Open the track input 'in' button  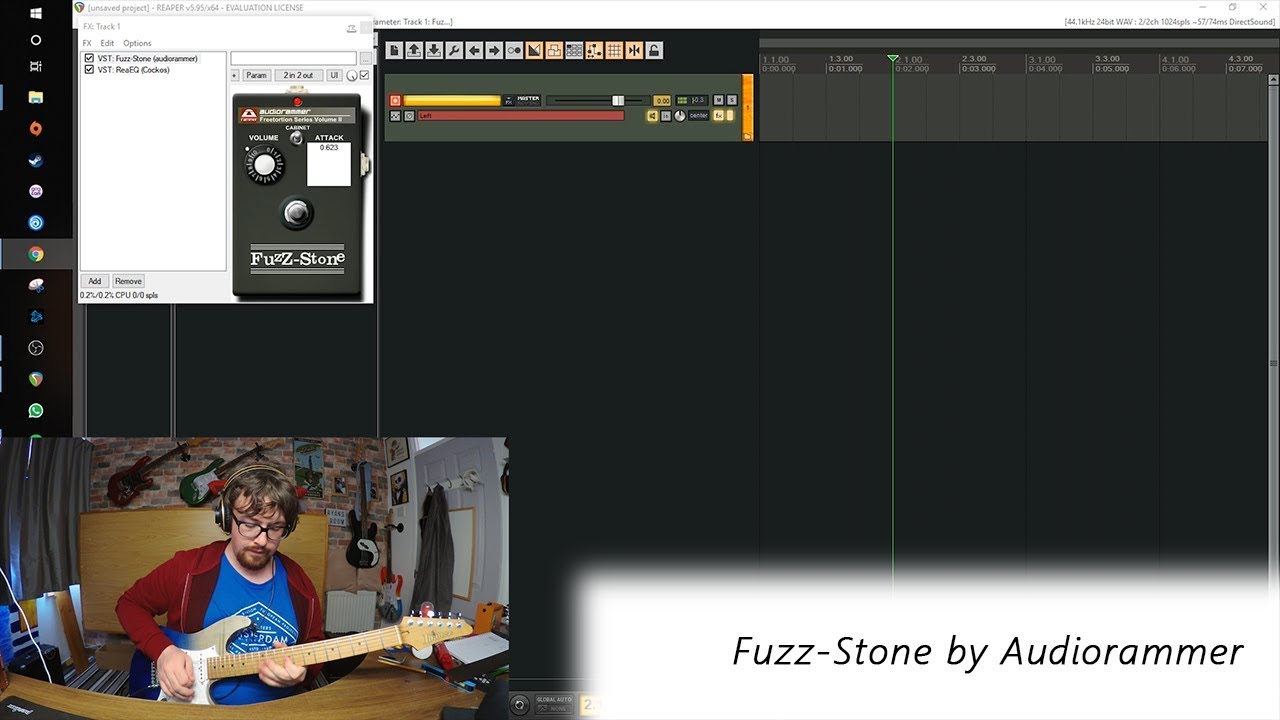click(x=666, y=116)
